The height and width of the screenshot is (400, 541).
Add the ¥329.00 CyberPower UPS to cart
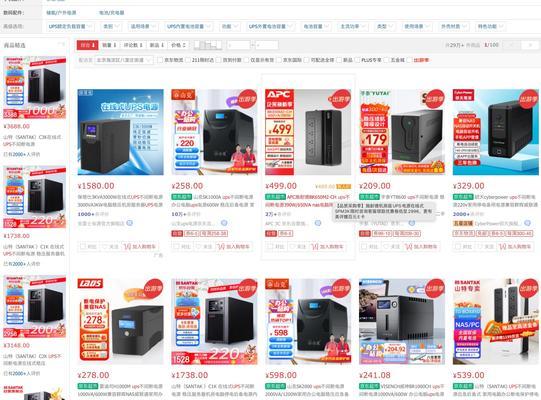click(515, 246)
